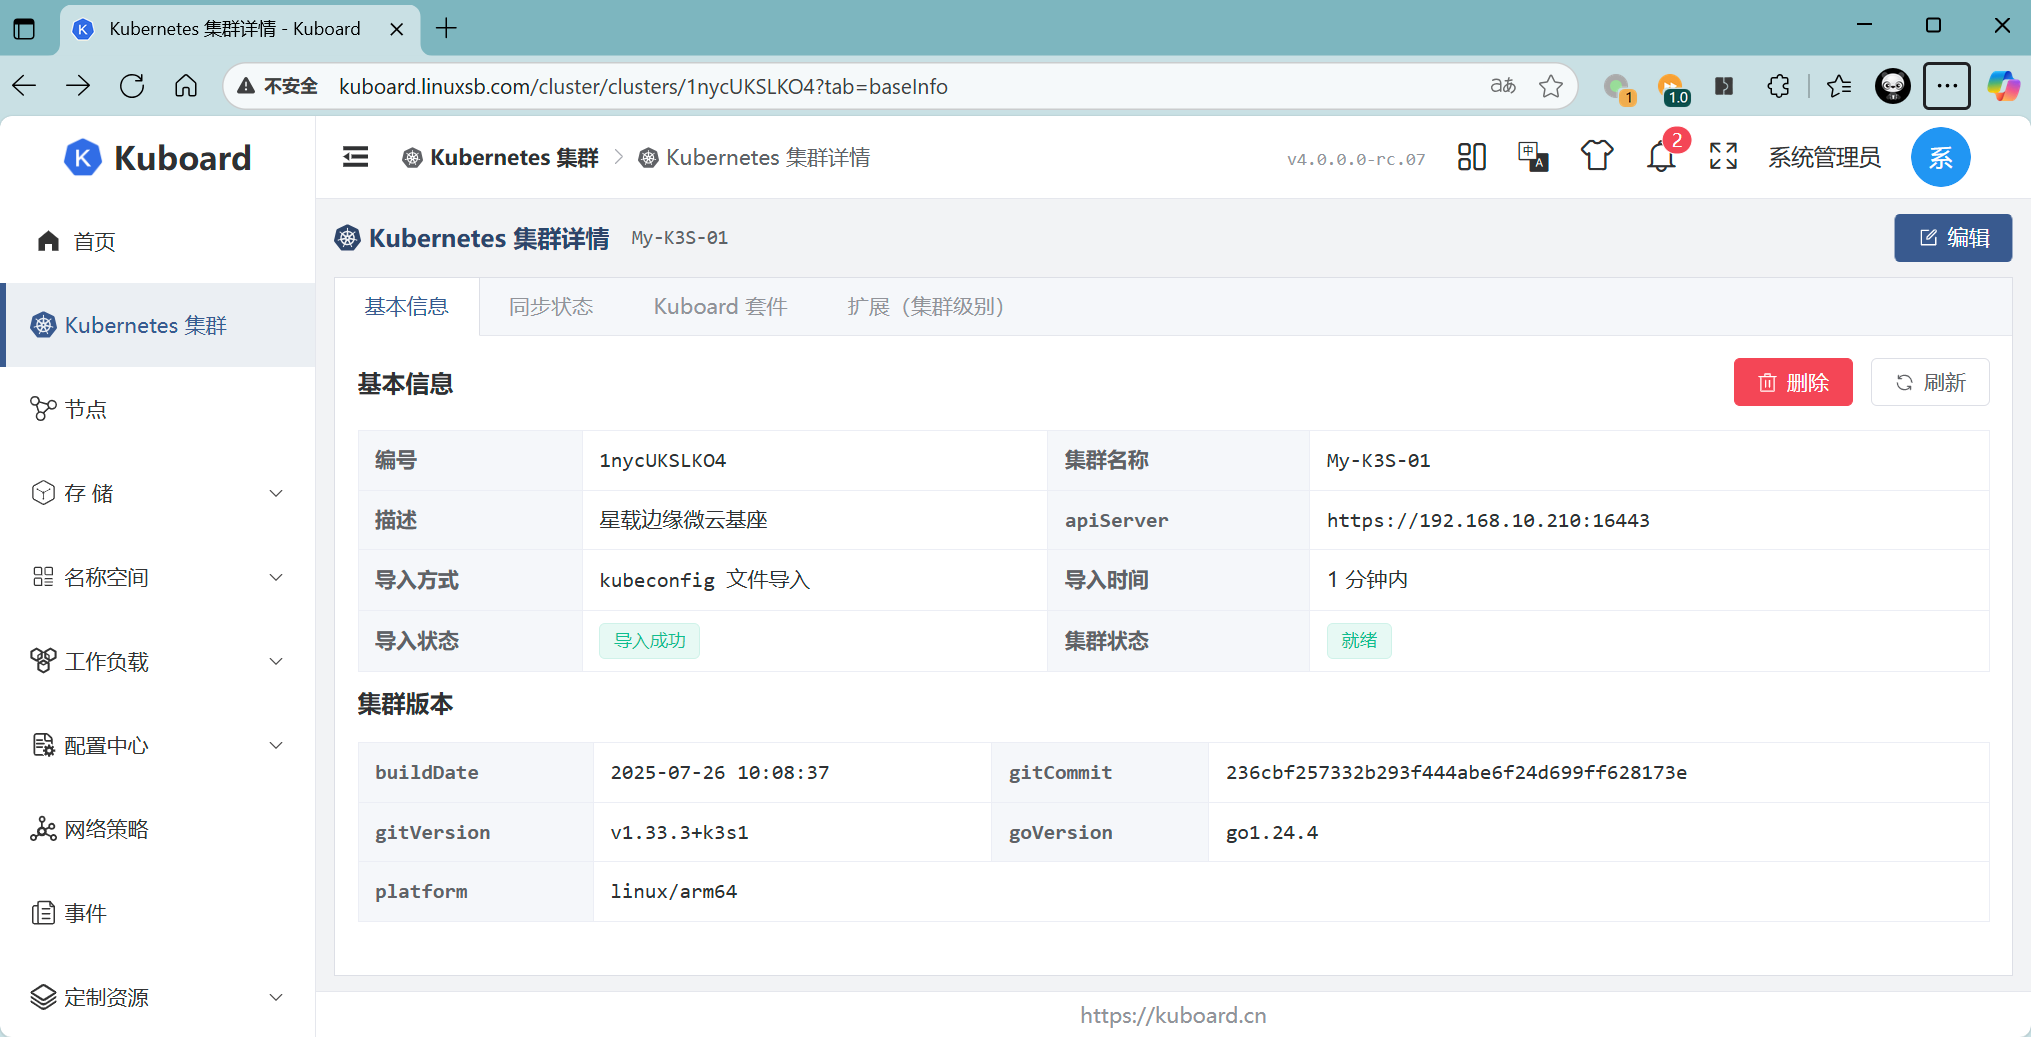Switch to the Kuboard 套件 tab
The width and height of the screenshot is (2031, 1037).
[x=720, y=307]
